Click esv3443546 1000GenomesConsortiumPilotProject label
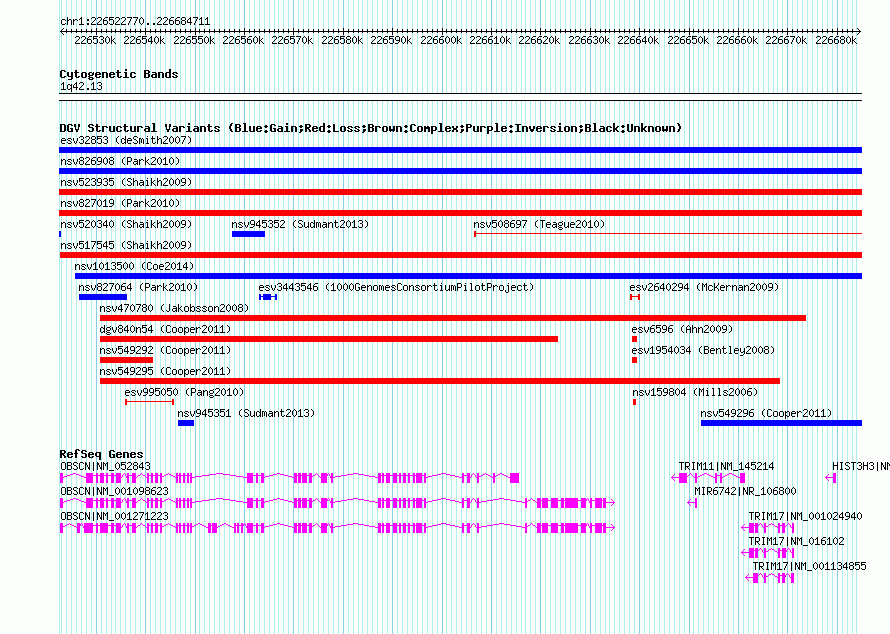The width and height of the screenshot is (890, 634). pos(396,287)
